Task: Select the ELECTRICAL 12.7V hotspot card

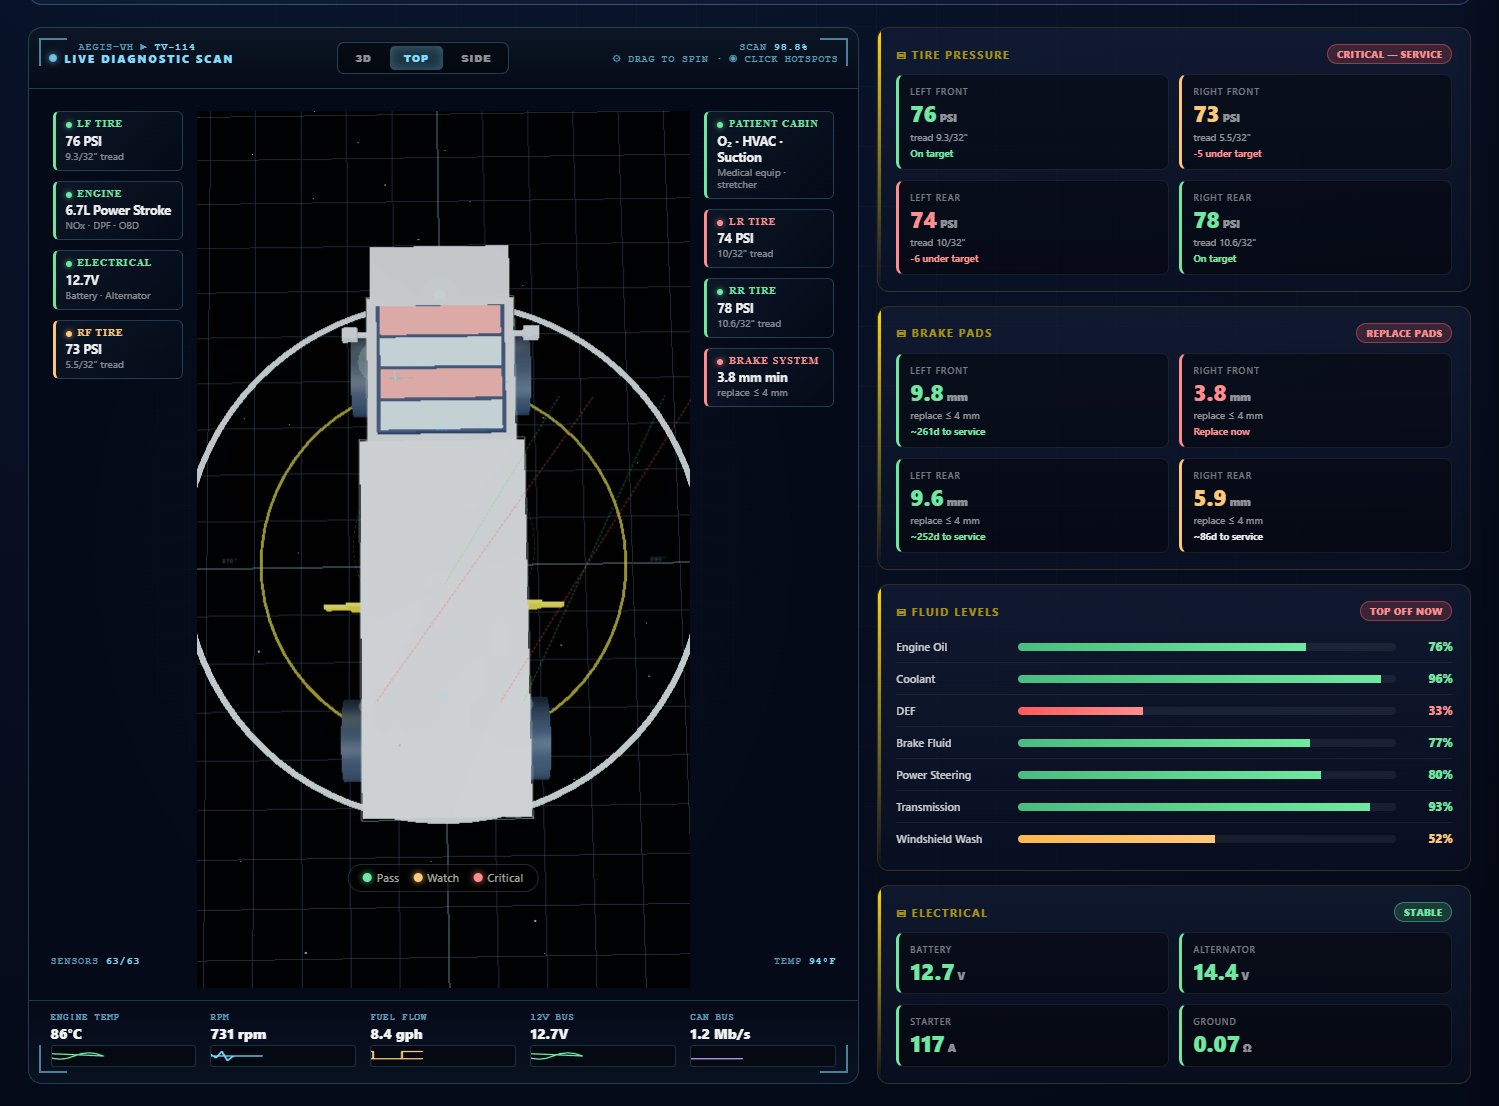Action: 118,280
